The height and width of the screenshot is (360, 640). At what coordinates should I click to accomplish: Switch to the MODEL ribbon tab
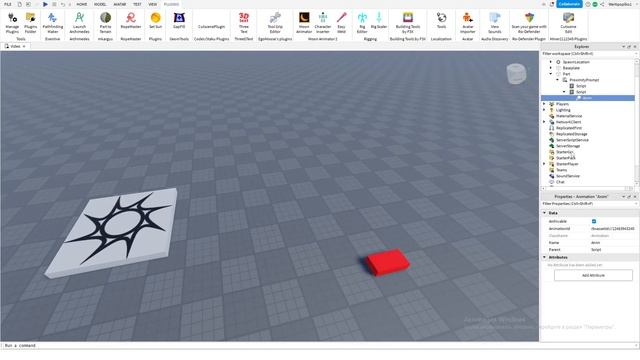(x=100, y=4)
